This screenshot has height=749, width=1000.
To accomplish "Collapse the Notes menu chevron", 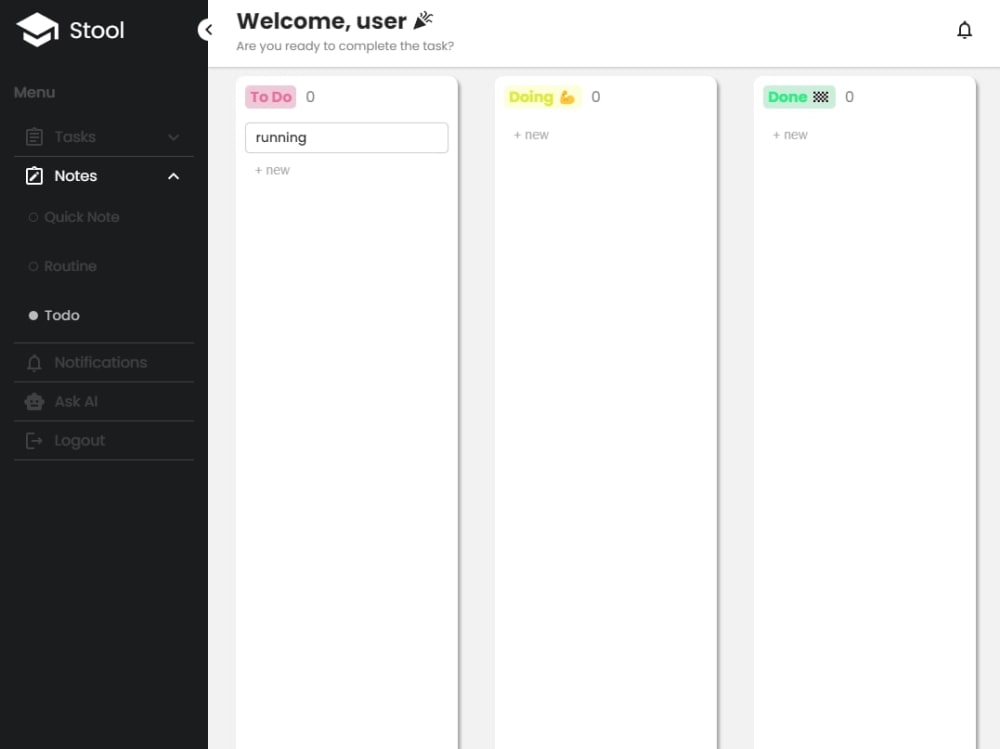I will [173, 176].
